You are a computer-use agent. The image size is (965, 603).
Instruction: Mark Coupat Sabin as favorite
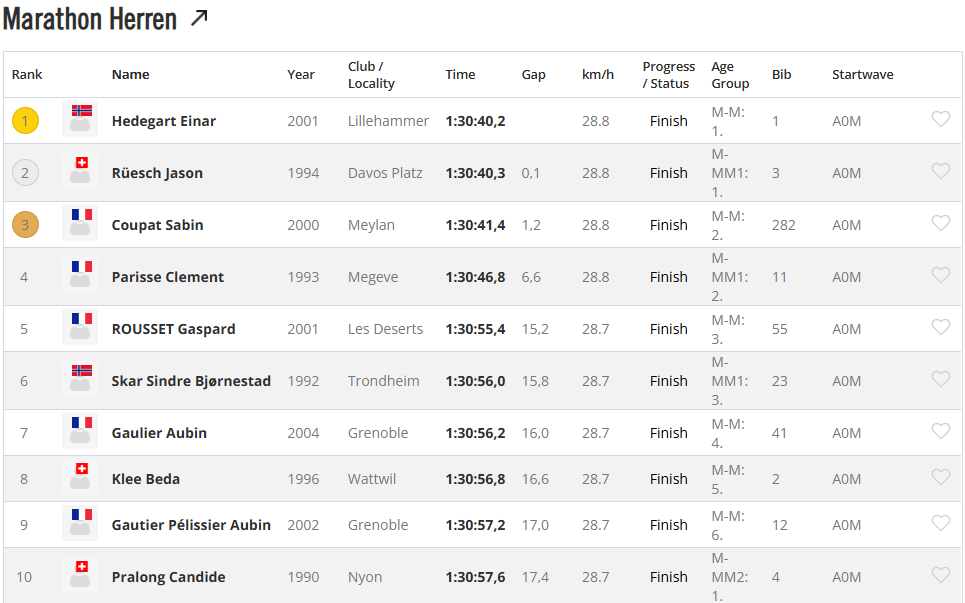[x=940, y=224]
